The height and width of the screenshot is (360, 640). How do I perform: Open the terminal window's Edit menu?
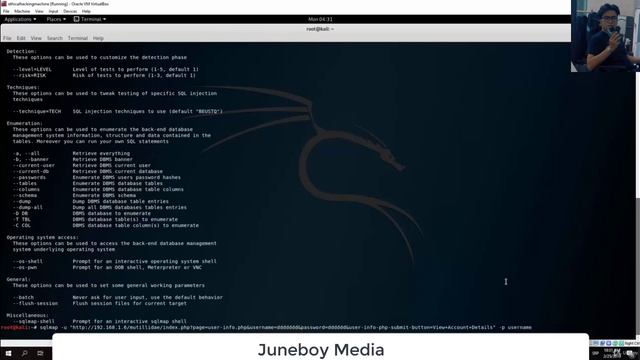tap(21, 38)
